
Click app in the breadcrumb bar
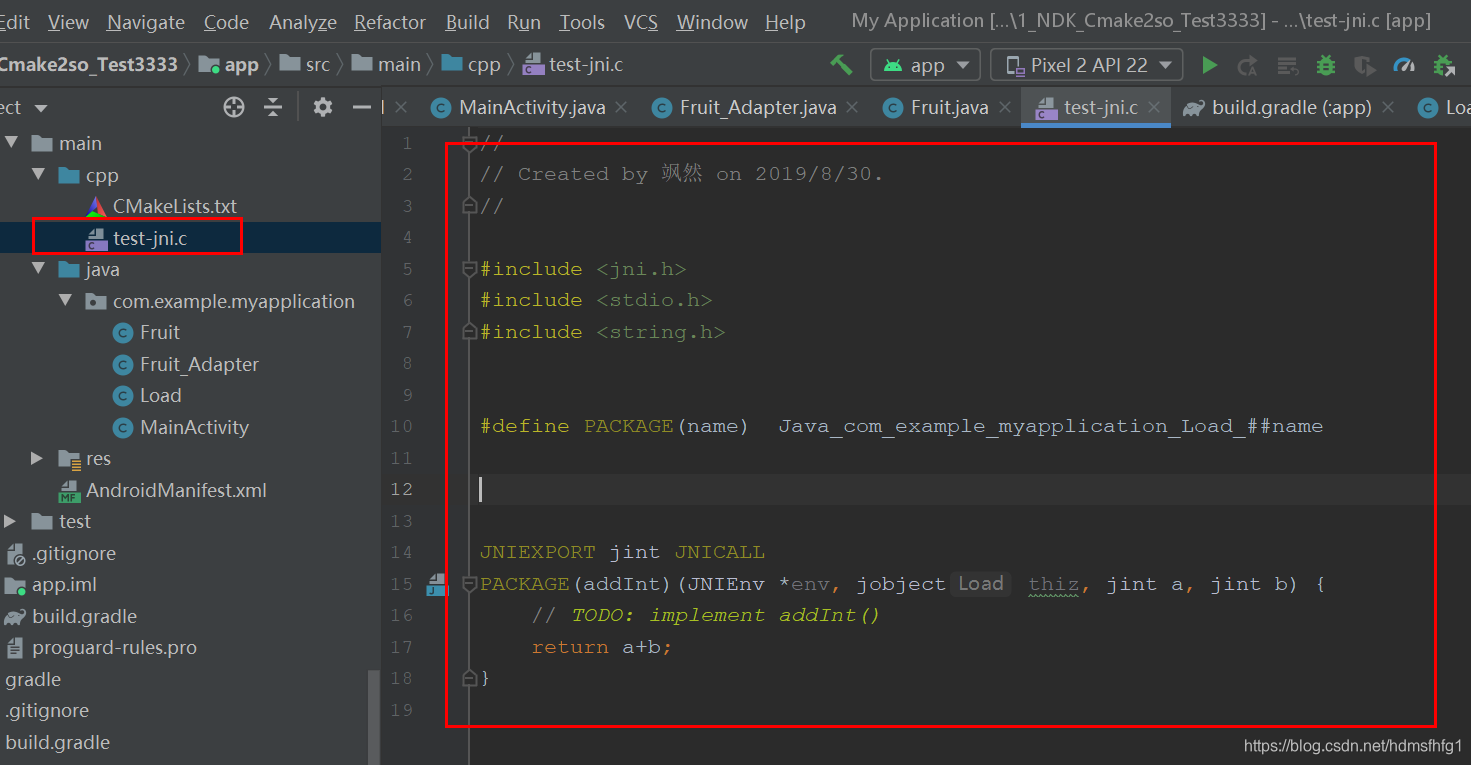pos(229,65)
